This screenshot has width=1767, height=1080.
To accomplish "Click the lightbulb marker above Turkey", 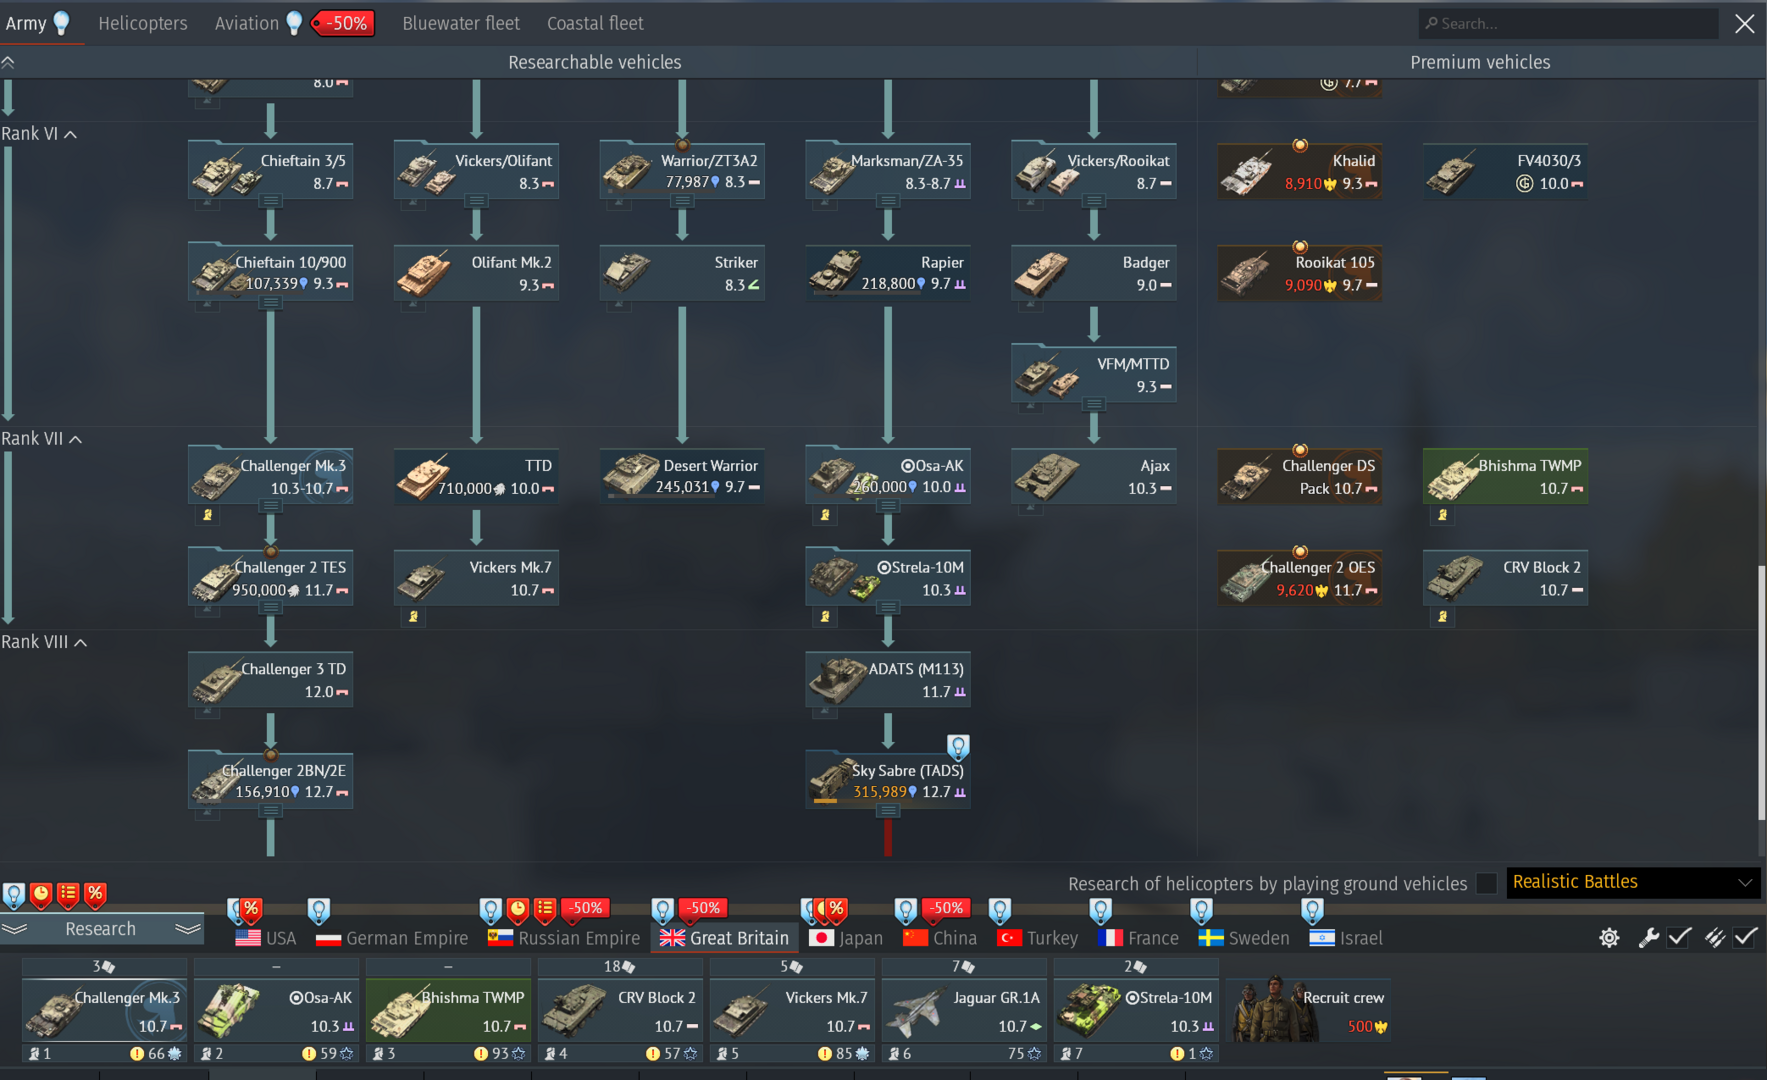I will tap(999, 910).
